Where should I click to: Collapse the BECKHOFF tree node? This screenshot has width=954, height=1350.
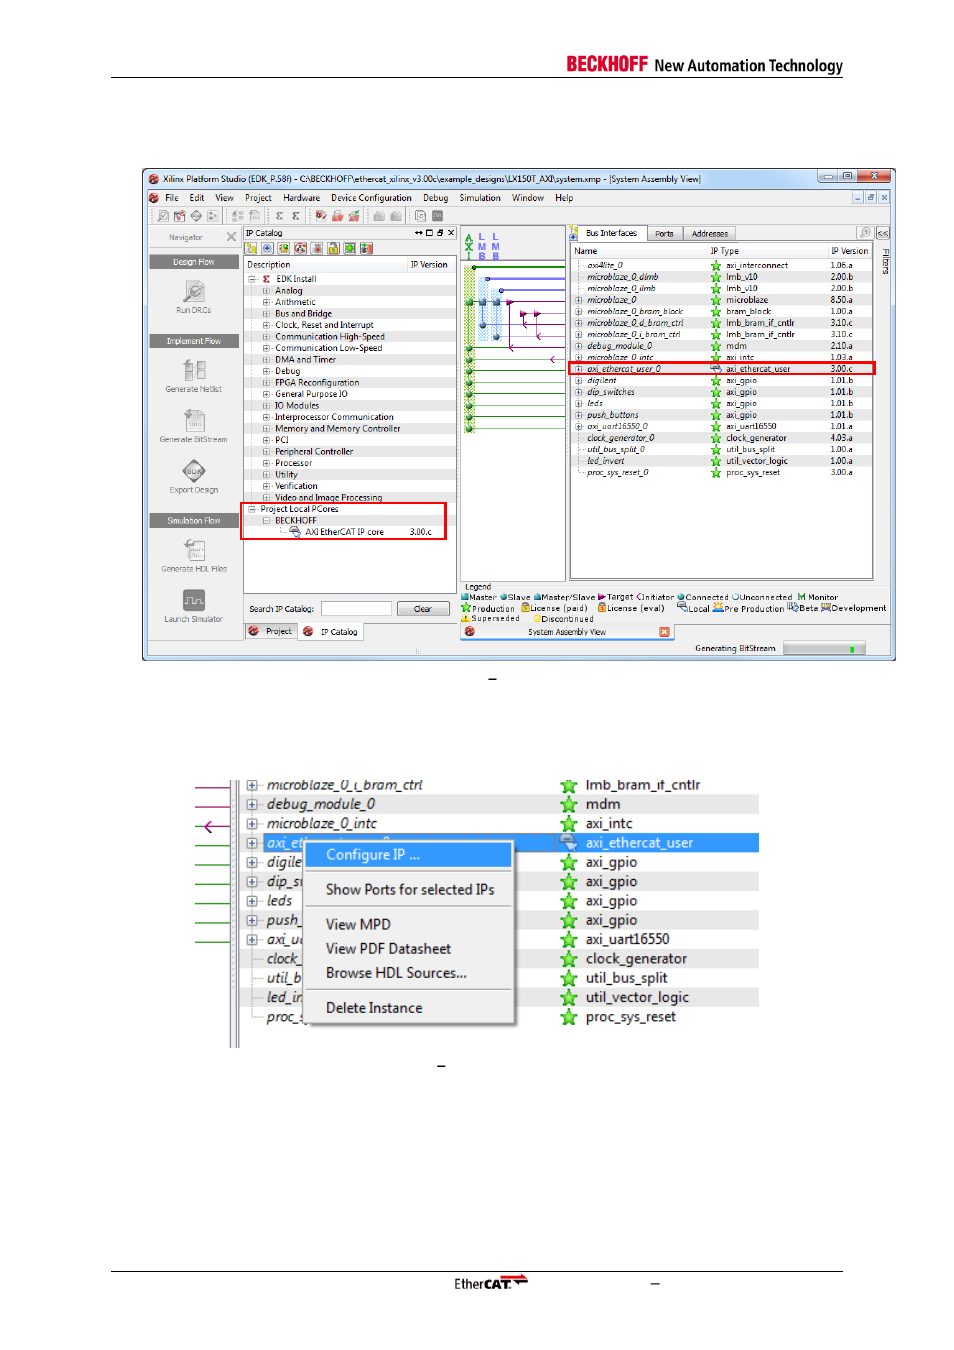(266, 521)
